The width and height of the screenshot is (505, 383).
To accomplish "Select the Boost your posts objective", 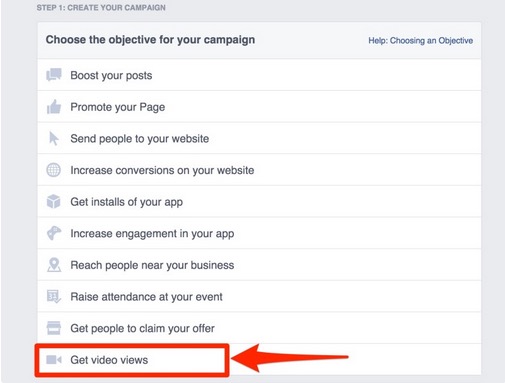I will pyautogui.click(x=259, y=75).
